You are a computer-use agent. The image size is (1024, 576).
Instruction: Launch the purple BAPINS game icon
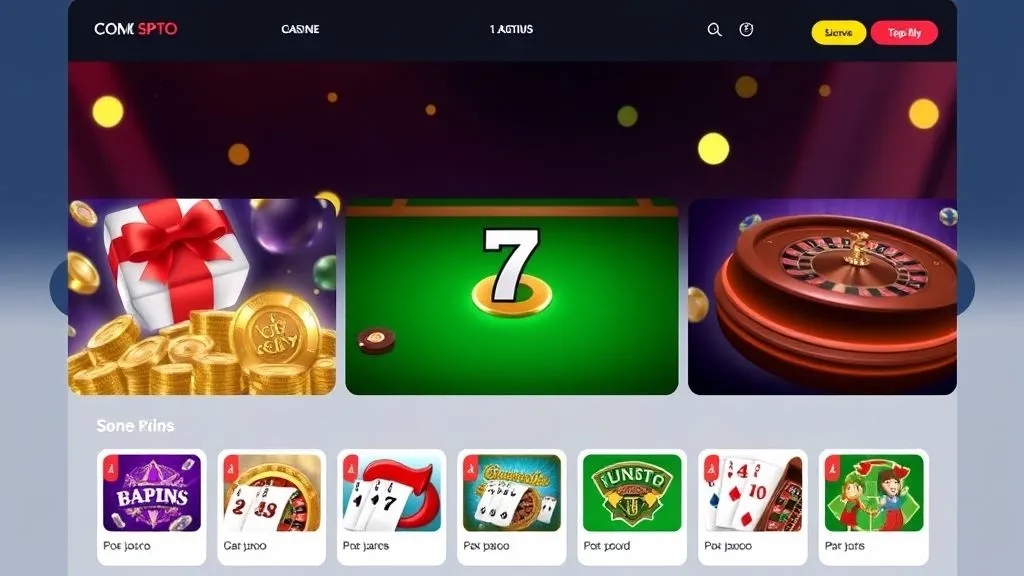click(152, 507)
